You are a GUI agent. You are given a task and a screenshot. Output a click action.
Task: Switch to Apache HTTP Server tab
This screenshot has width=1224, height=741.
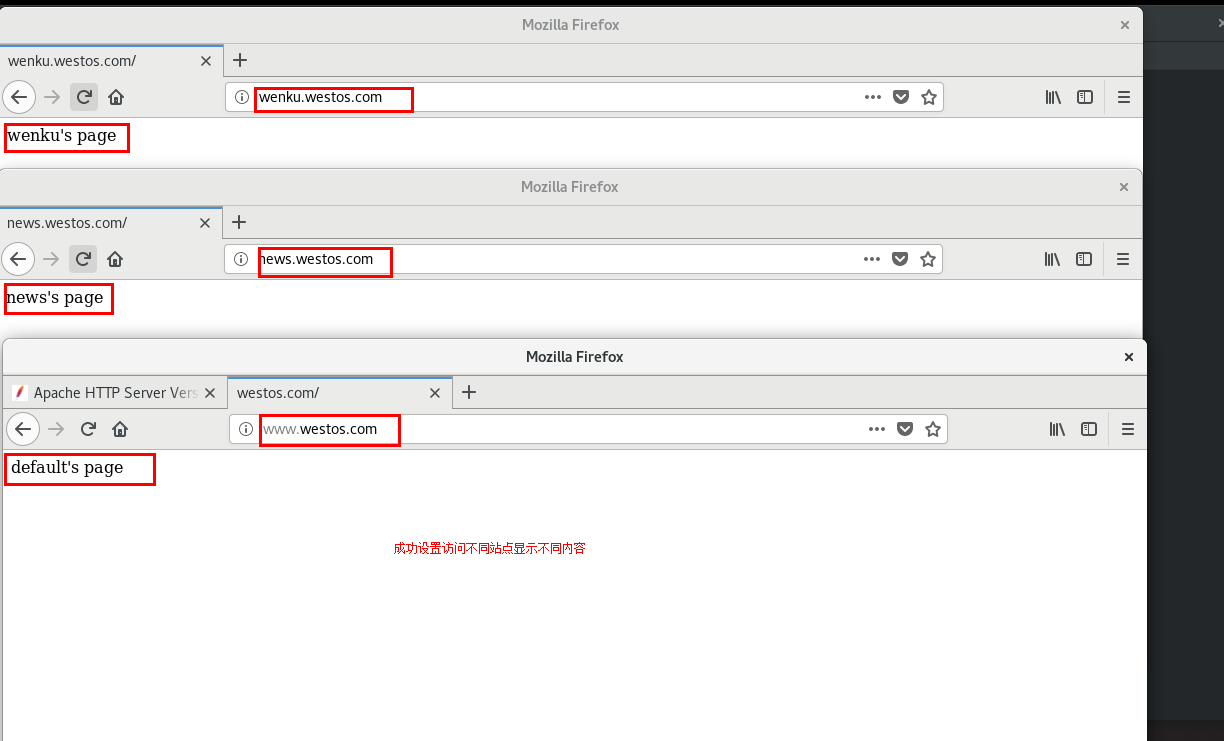click(115, 393)
